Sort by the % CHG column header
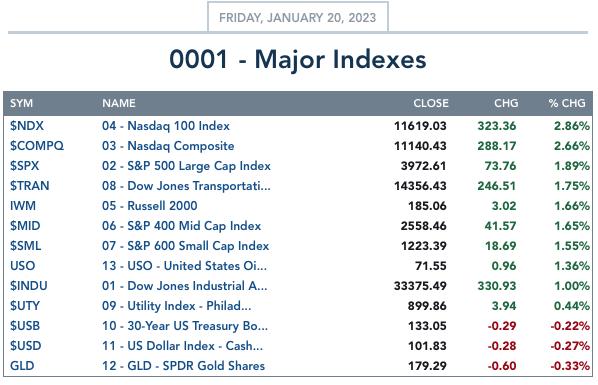Viewport: 598px width, 385px height. 567,103
